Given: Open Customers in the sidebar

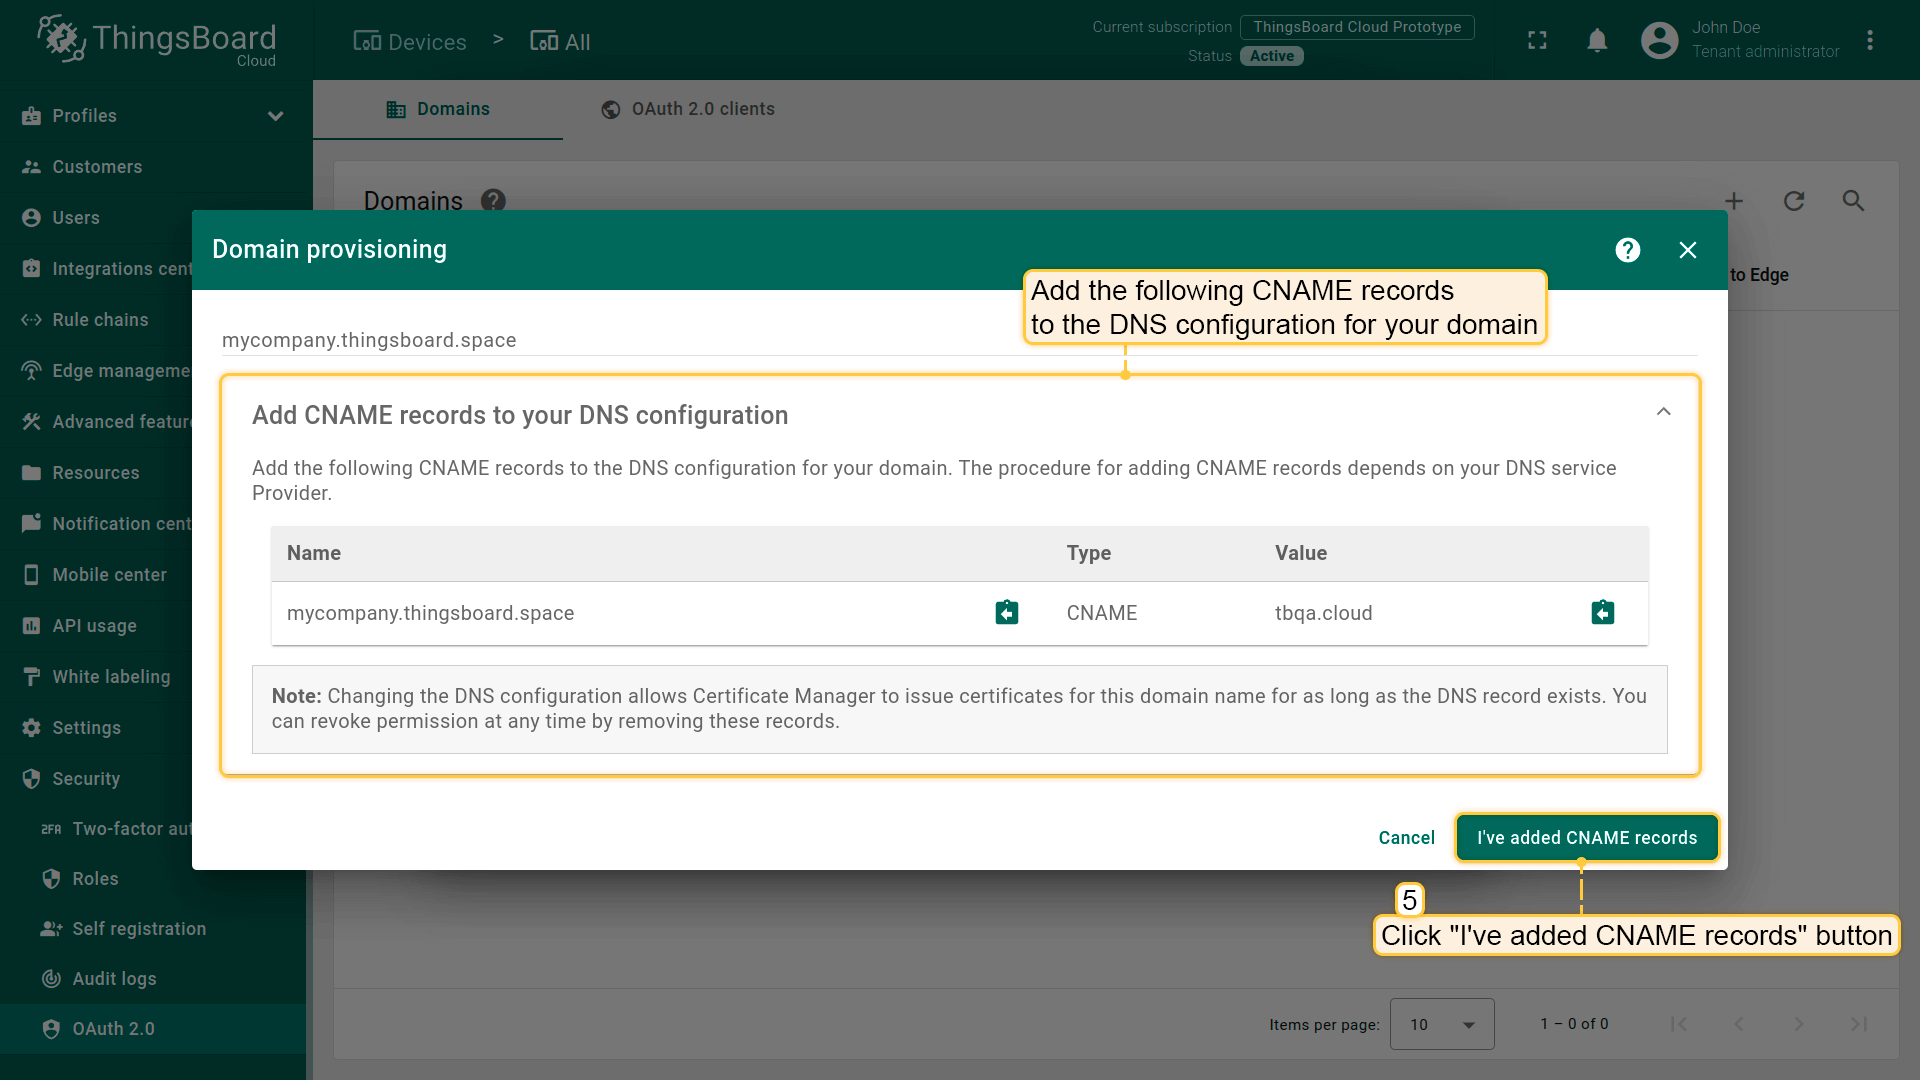Looking at the screenshot, I should point(97,167).
